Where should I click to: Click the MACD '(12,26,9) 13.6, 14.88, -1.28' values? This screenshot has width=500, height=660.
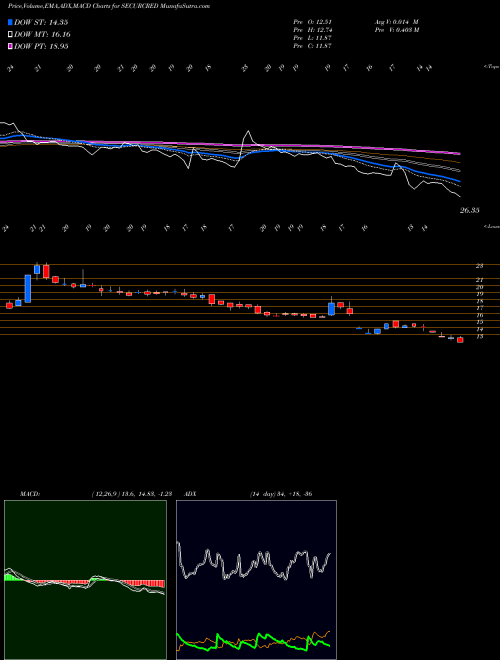(131, 494)
